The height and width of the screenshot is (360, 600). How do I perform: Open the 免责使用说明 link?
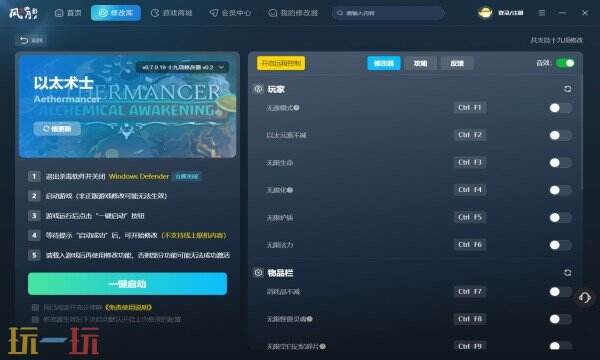pos(128,307)
